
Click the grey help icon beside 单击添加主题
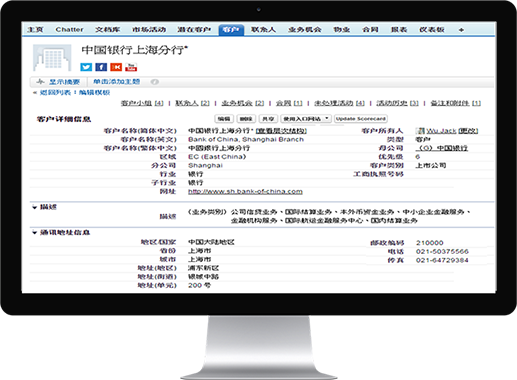click(154, 82)
